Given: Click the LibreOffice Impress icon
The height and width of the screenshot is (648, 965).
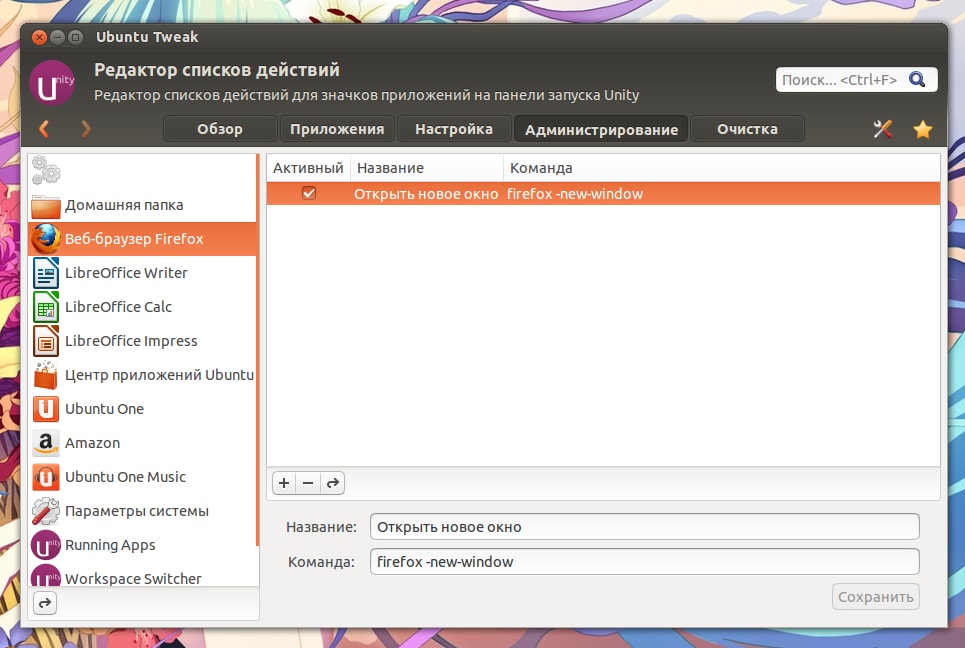Looking at the screenshot, I should point(46,341).
